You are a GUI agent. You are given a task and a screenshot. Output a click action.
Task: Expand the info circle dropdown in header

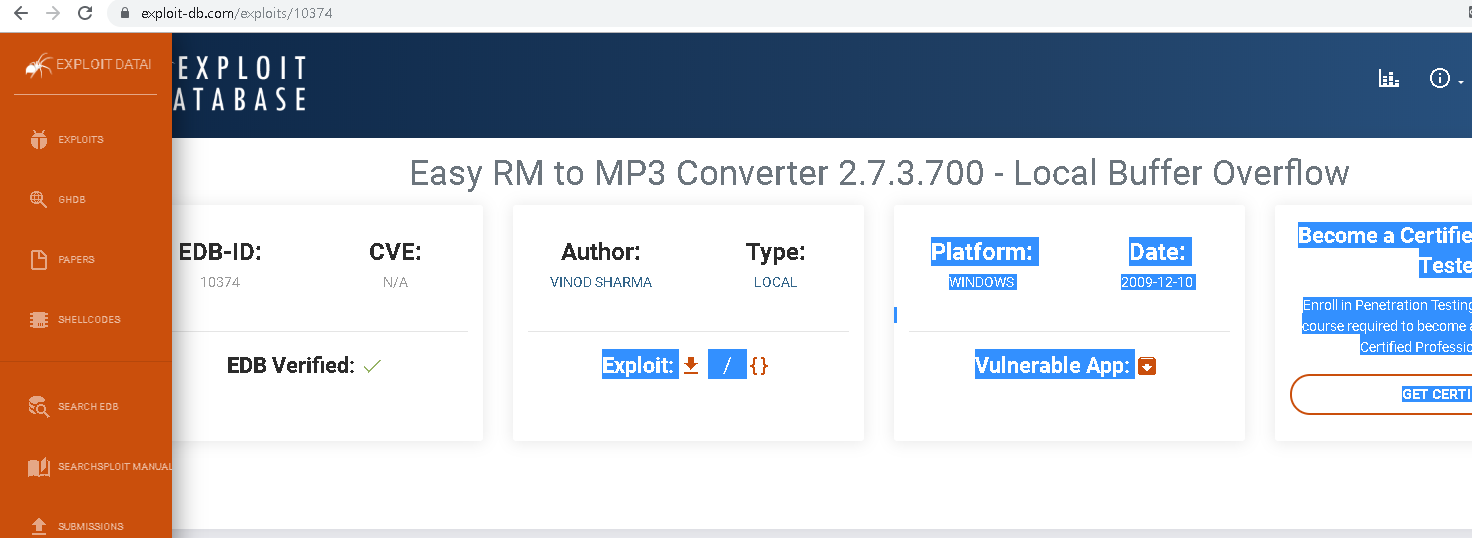(x=1447, y=79)
